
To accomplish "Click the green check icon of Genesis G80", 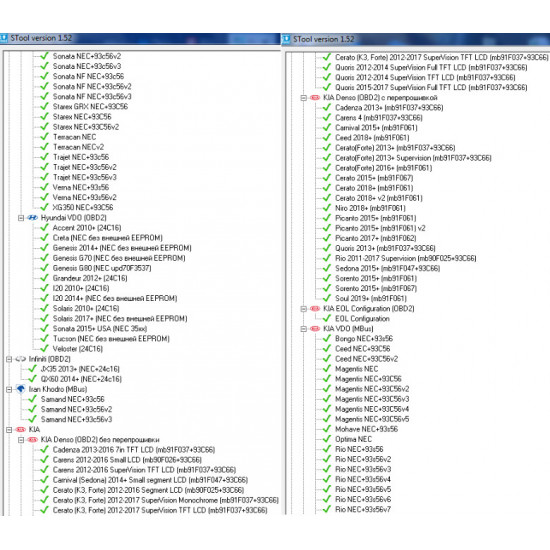I will coord(44,268).
